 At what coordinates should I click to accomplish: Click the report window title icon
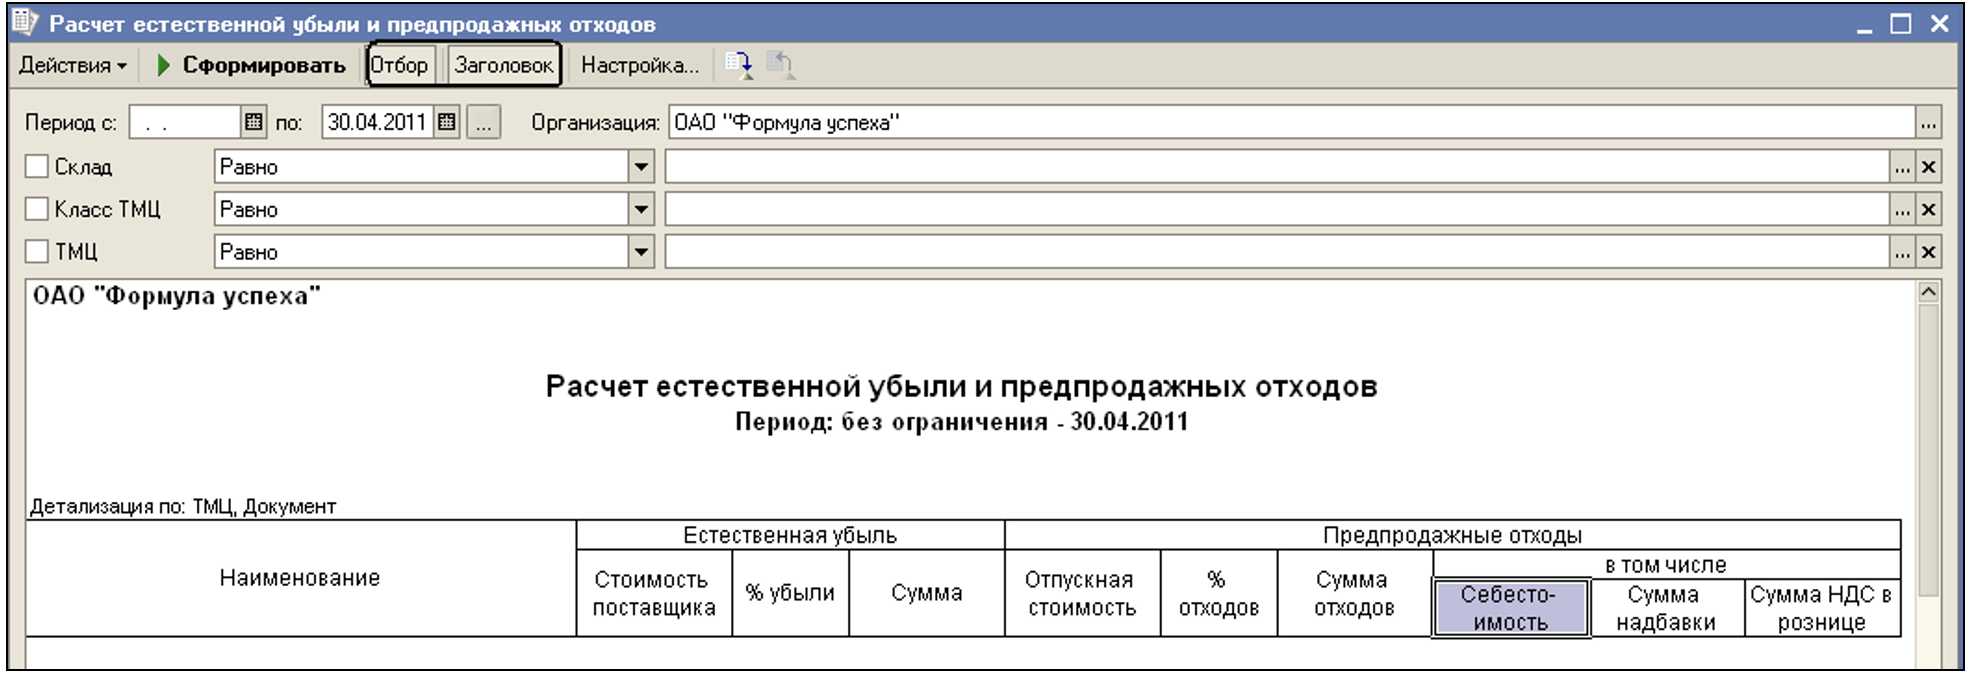(x=26, y=22)
